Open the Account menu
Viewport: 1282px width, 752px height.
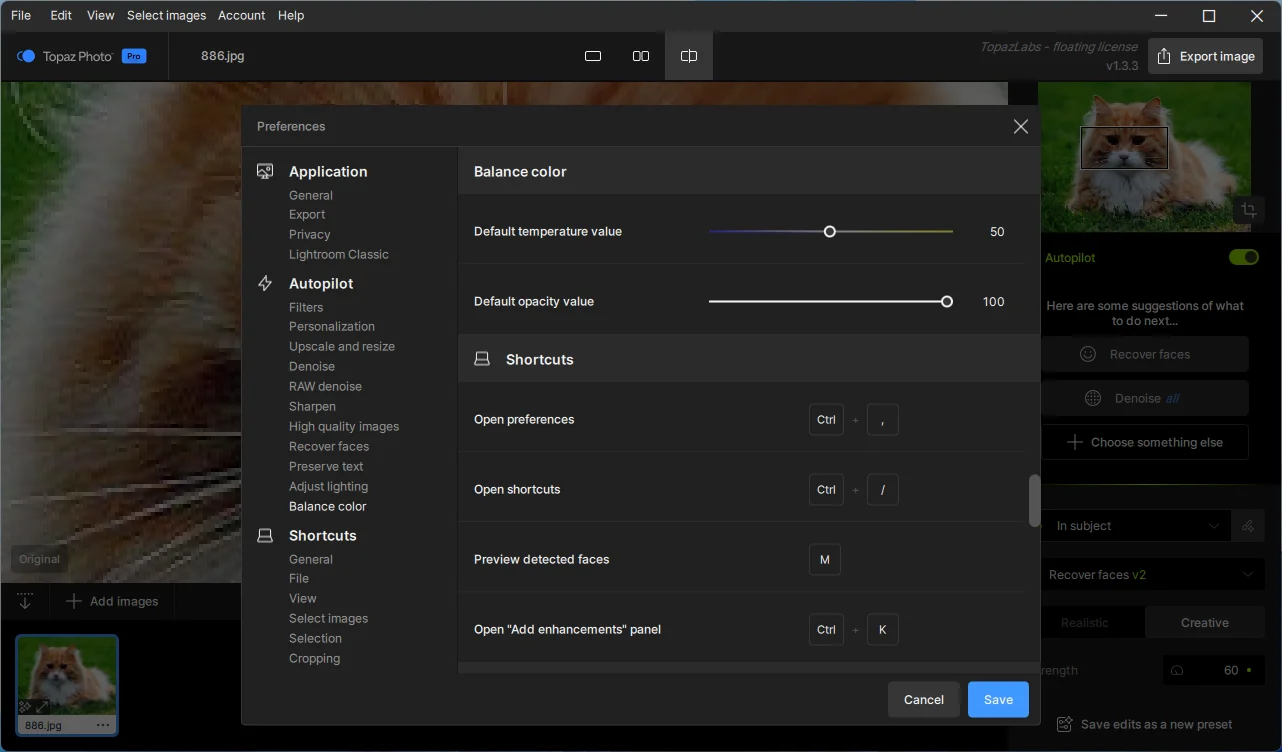point(242,15)
